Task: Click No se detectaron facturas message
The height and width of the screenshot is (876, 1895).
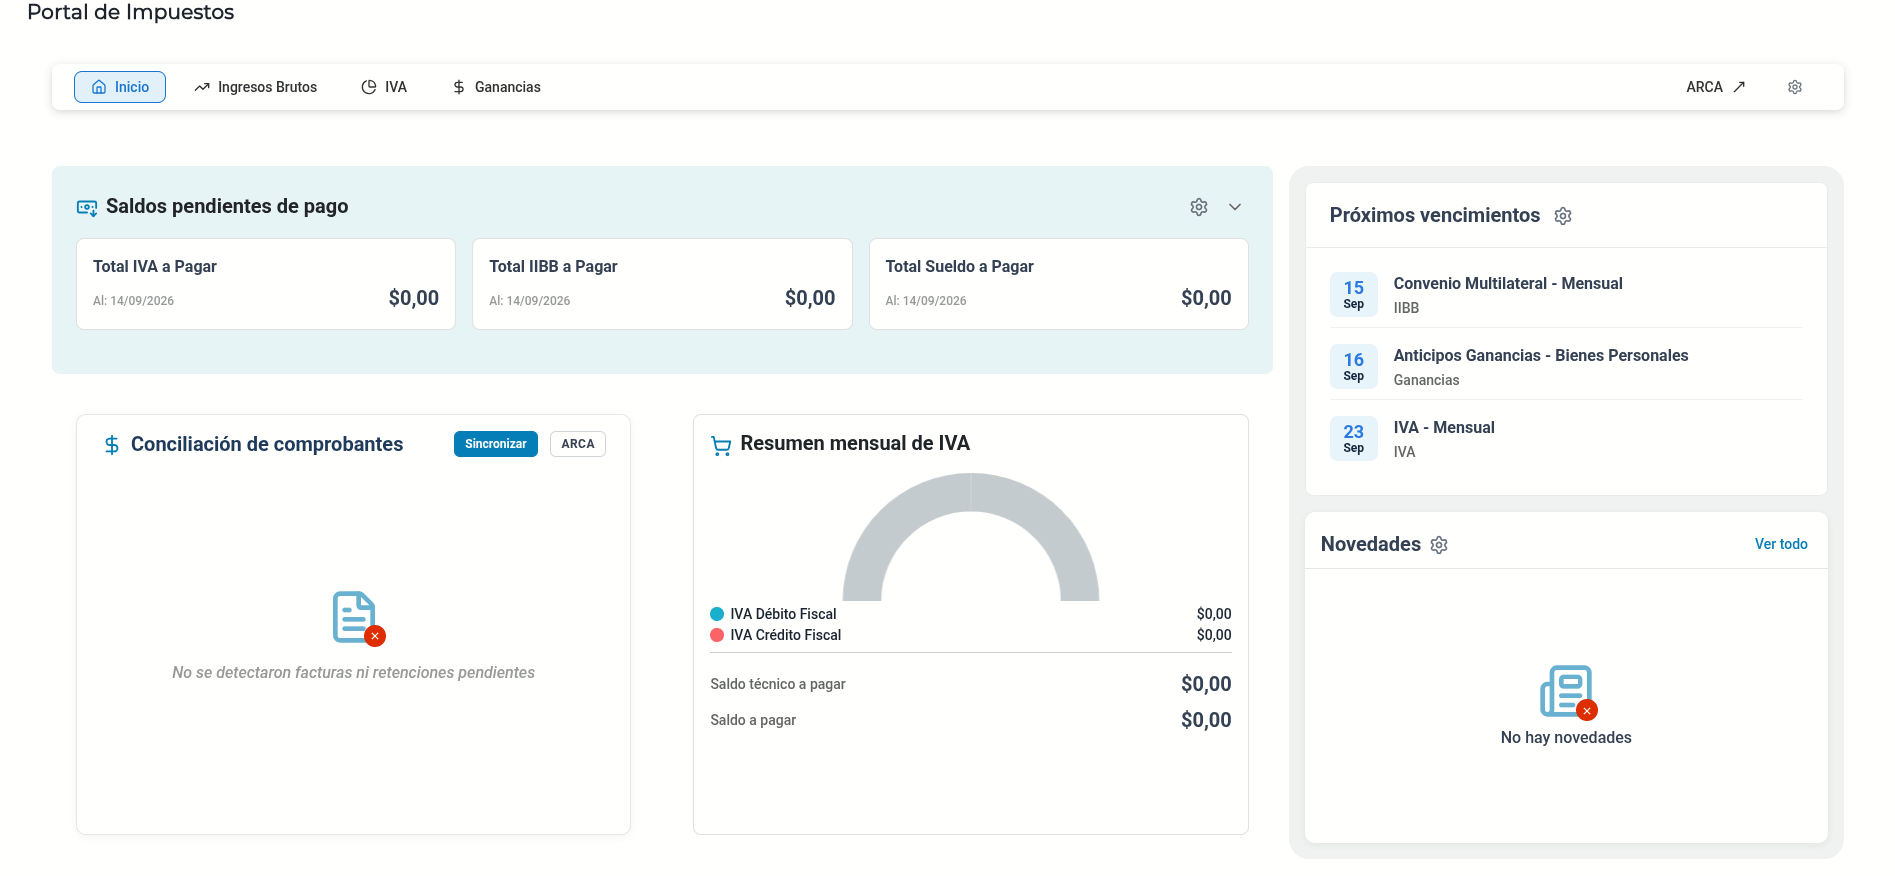Action: point(353,673)
